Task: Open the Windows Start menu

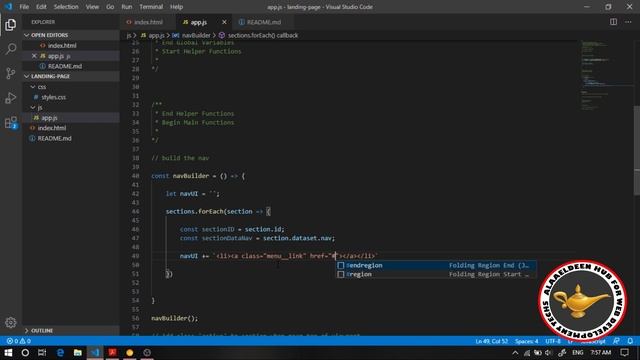Action: point(8,353)
